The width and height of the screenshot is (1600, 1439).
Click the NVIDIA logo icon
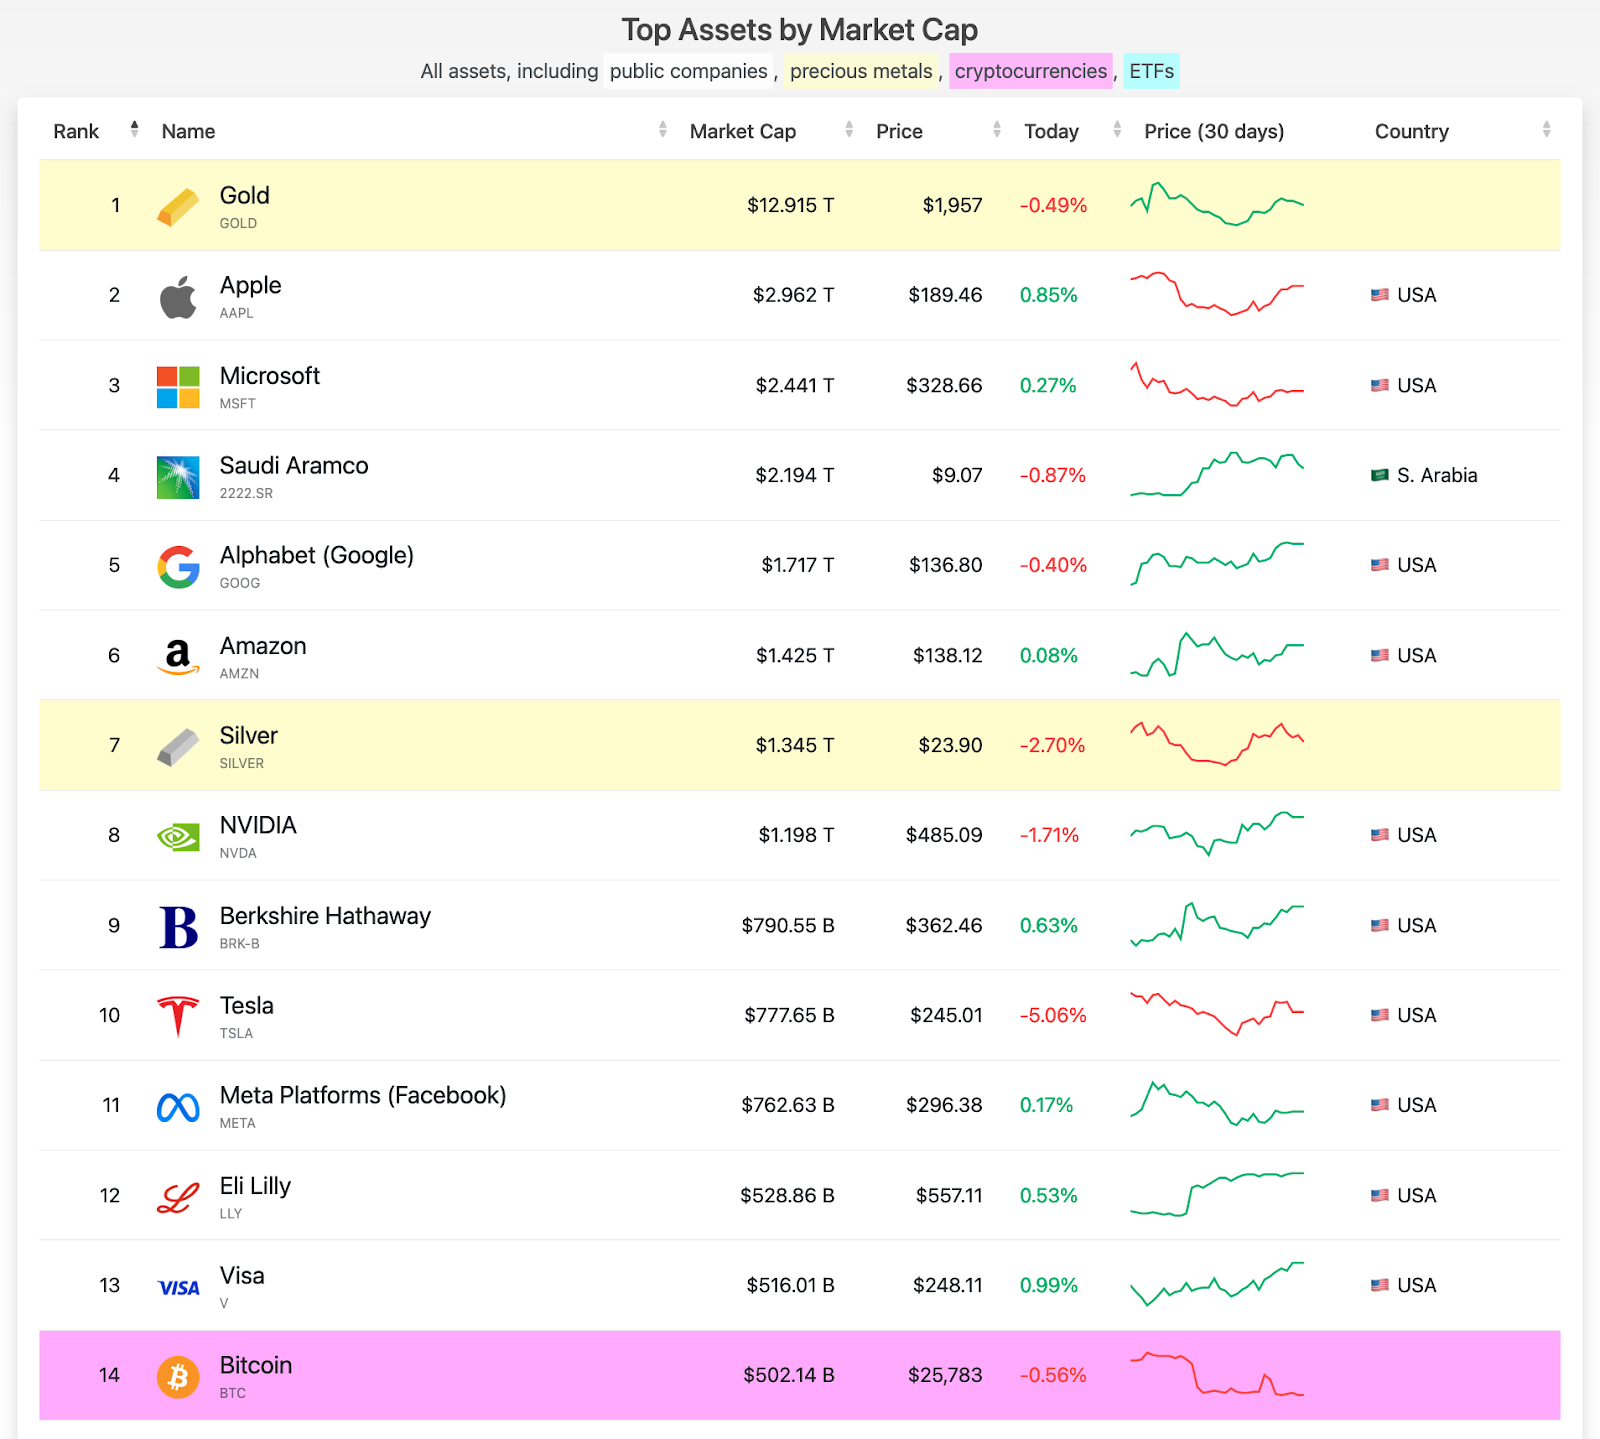point(178,837)
